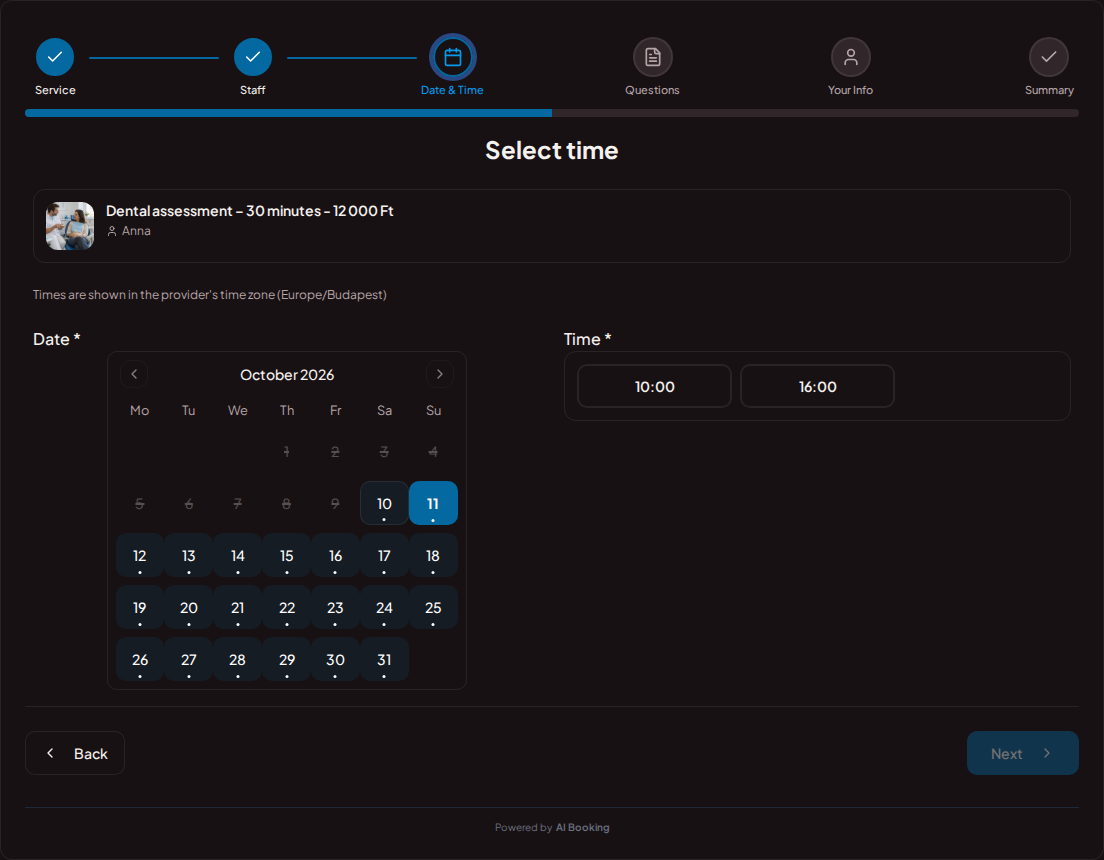The height and width of the screenshot is (860, 1104).
Task: Click the Date & Time step label
Action: coord(452,90)
